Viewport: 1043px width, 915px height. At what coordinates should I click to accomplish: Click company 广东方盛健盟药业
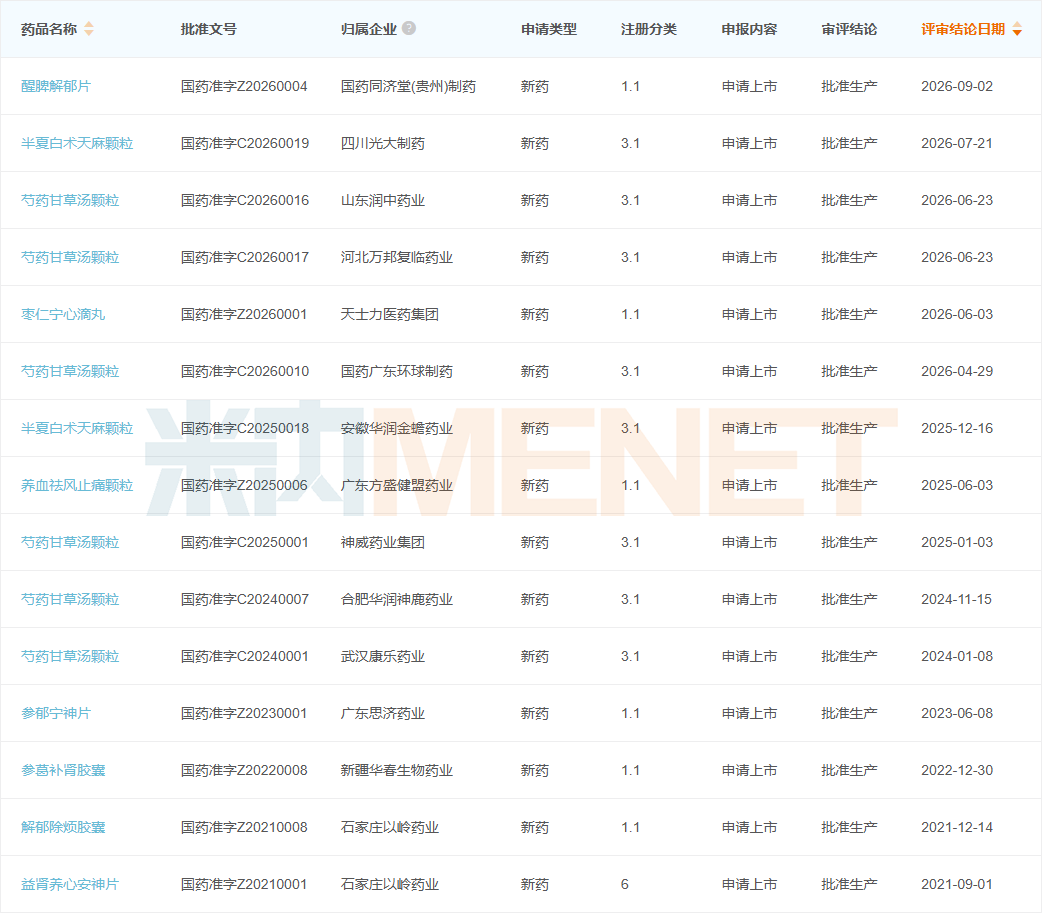pyautogui.click(x=397, y=485)
